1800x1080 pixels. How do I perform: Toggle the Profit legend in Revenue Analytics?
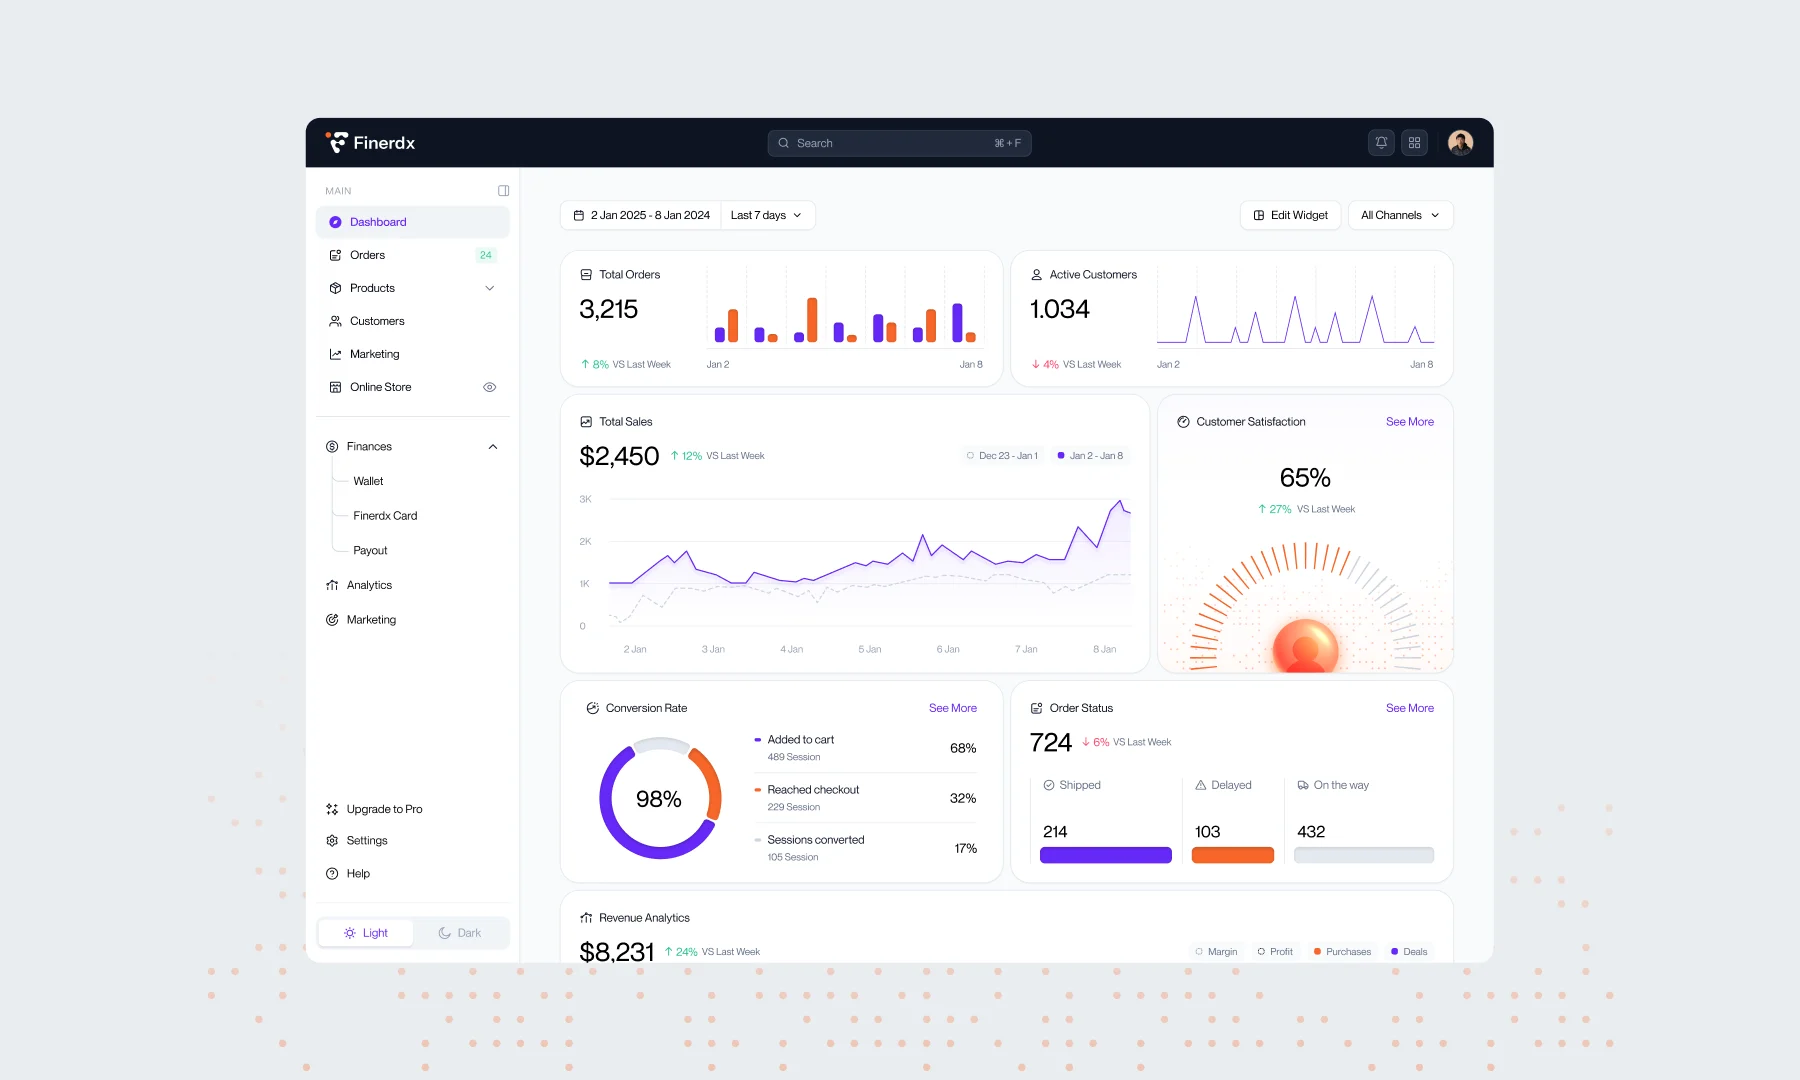click(x=1275, y=952)
